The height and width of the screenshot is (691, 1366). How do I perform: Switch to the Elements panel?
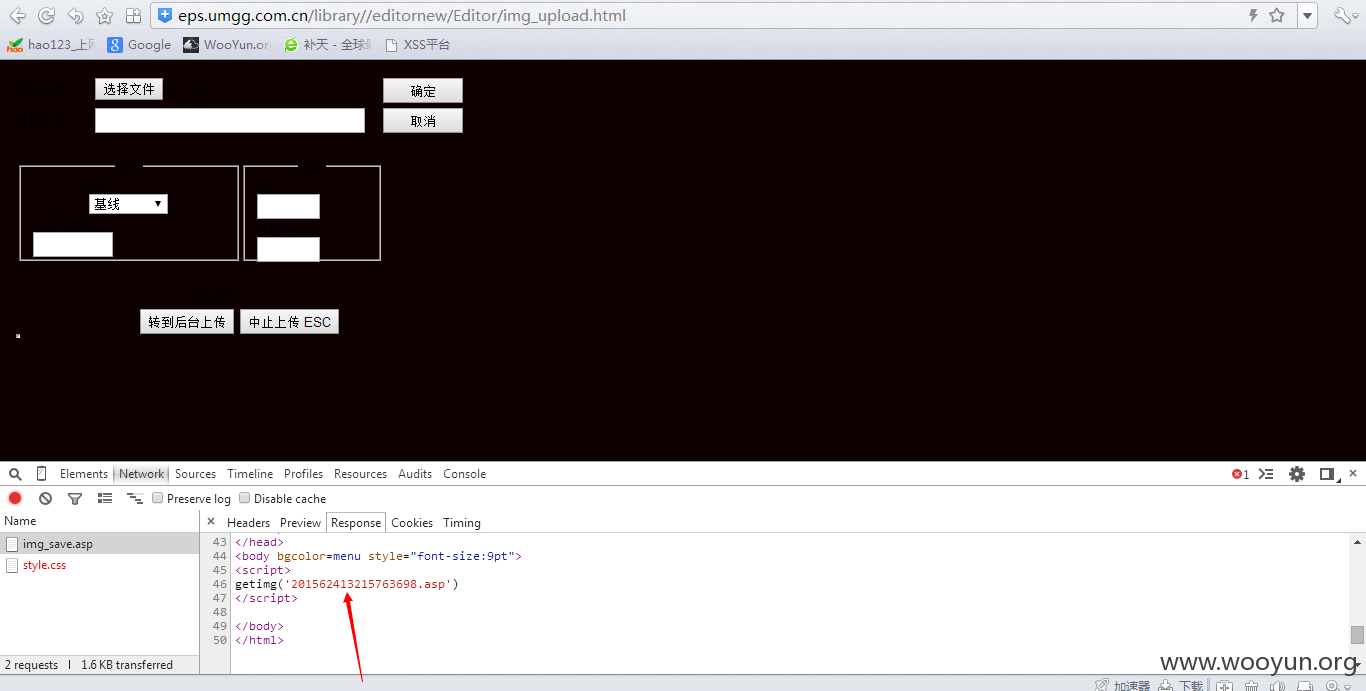coord(84,474)
